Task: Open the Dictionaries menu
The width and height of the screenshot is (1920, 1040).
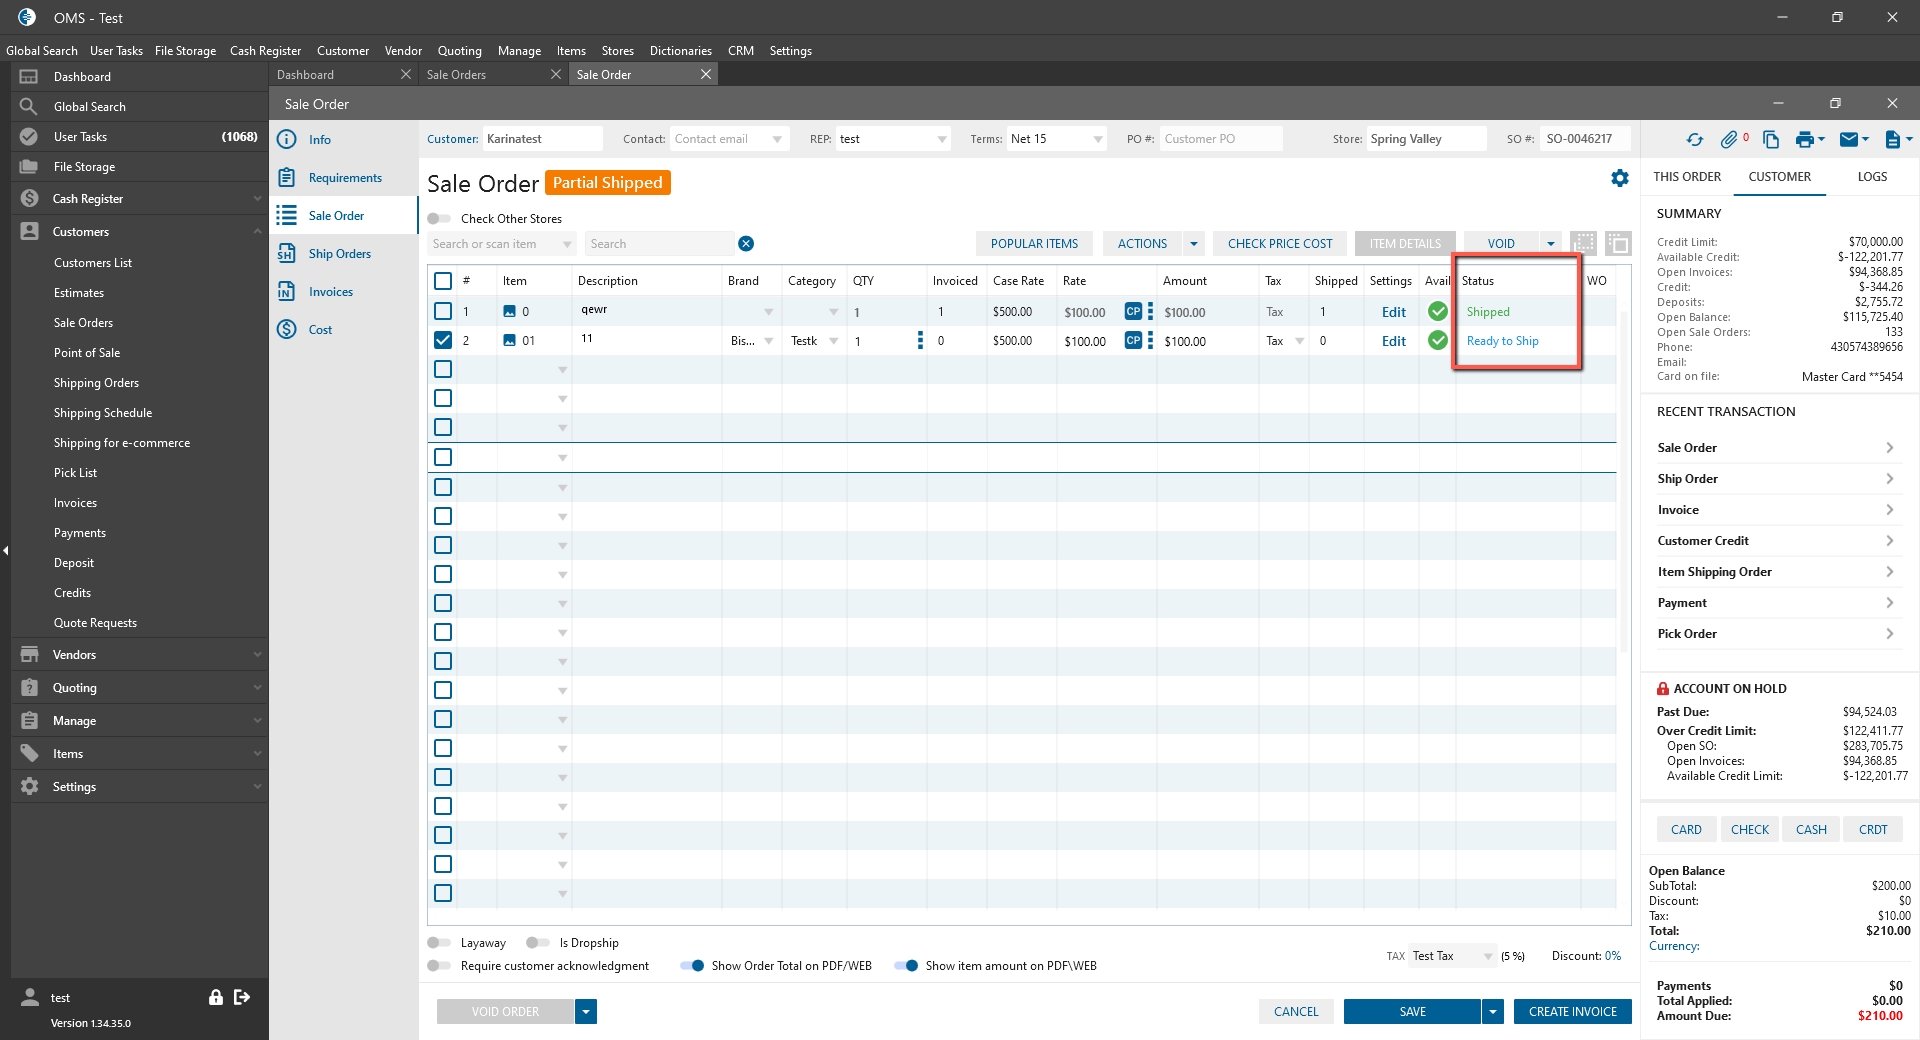Action: (x=680, y=51)
